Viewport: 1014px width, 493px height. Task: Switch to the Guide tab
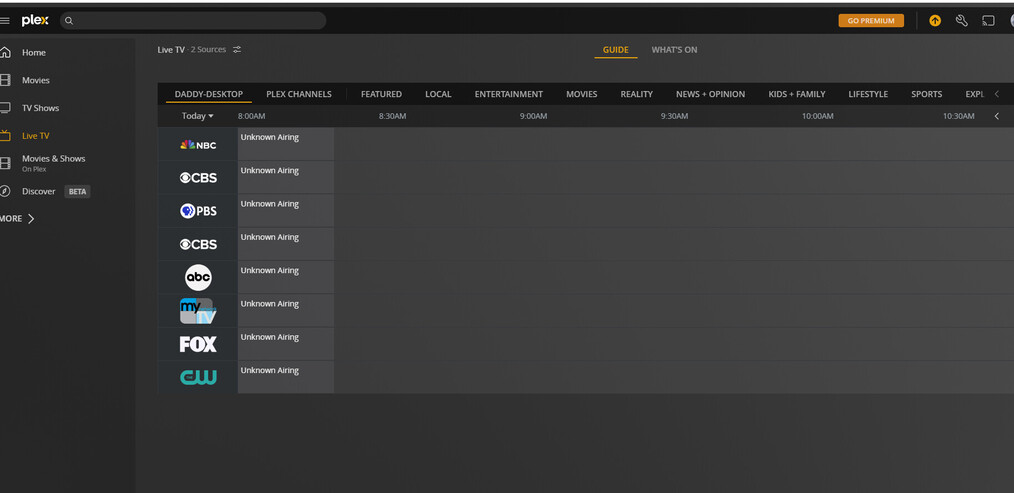tap(616, 50)
